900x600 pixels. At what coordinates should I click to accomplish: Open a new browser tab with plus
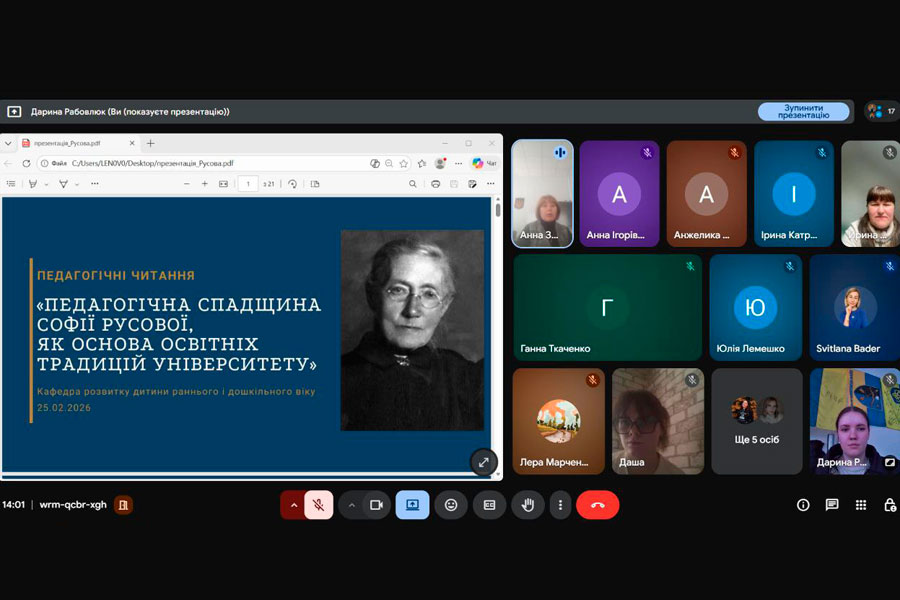pos(150,143)
